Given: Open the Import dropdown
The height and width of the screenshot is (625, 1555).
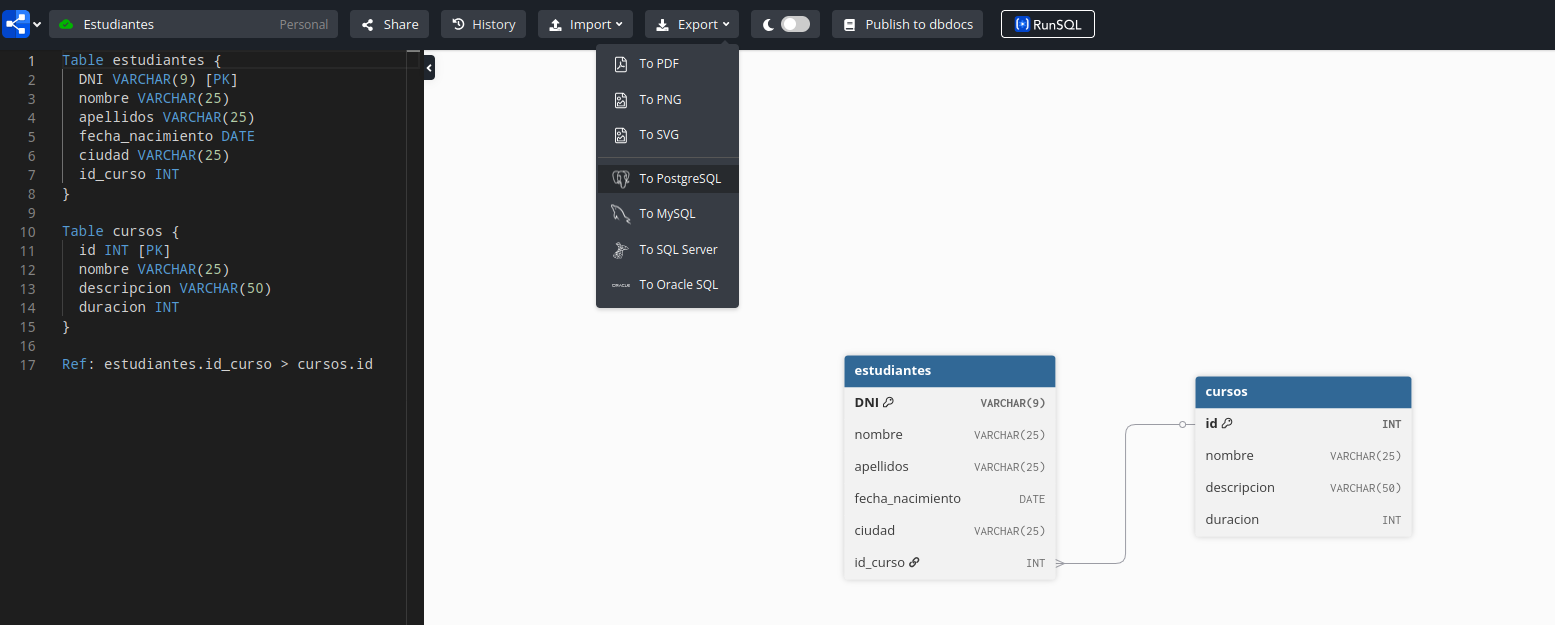Looking at the screenshot, I should pyautogui.click(x=585, y=24).
